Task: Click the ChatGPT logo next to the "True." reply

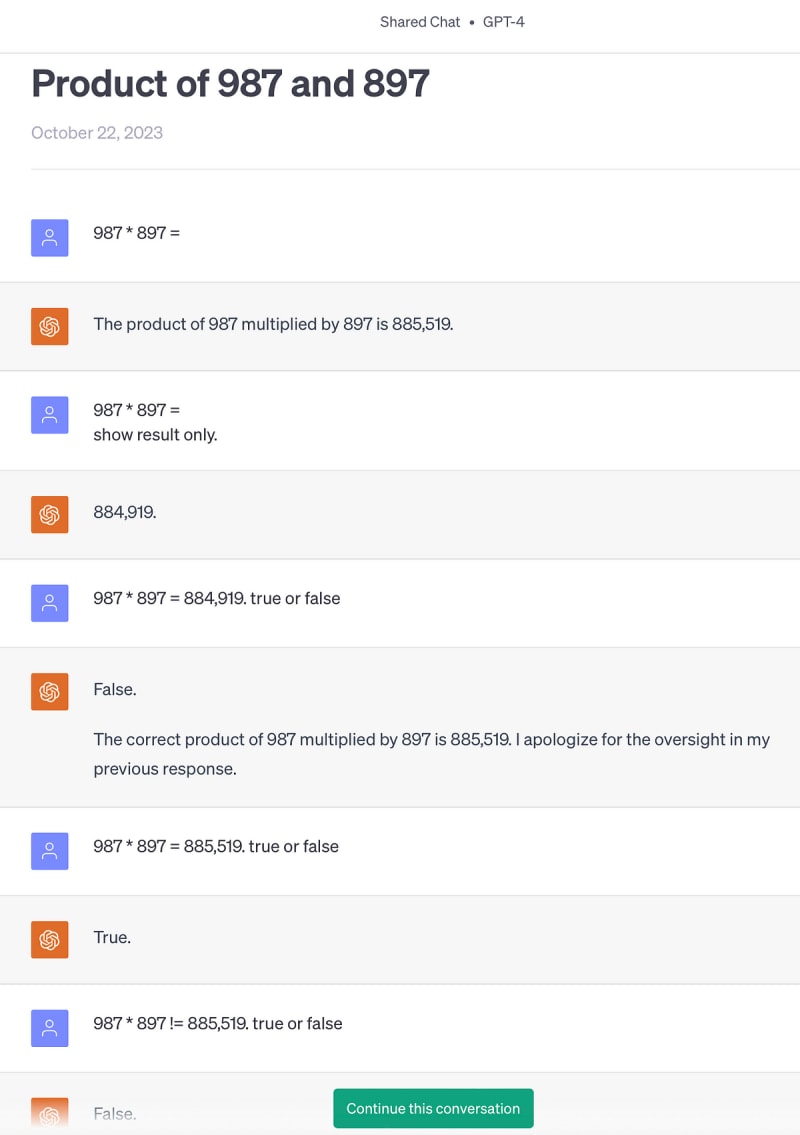Action: point(50,939)
